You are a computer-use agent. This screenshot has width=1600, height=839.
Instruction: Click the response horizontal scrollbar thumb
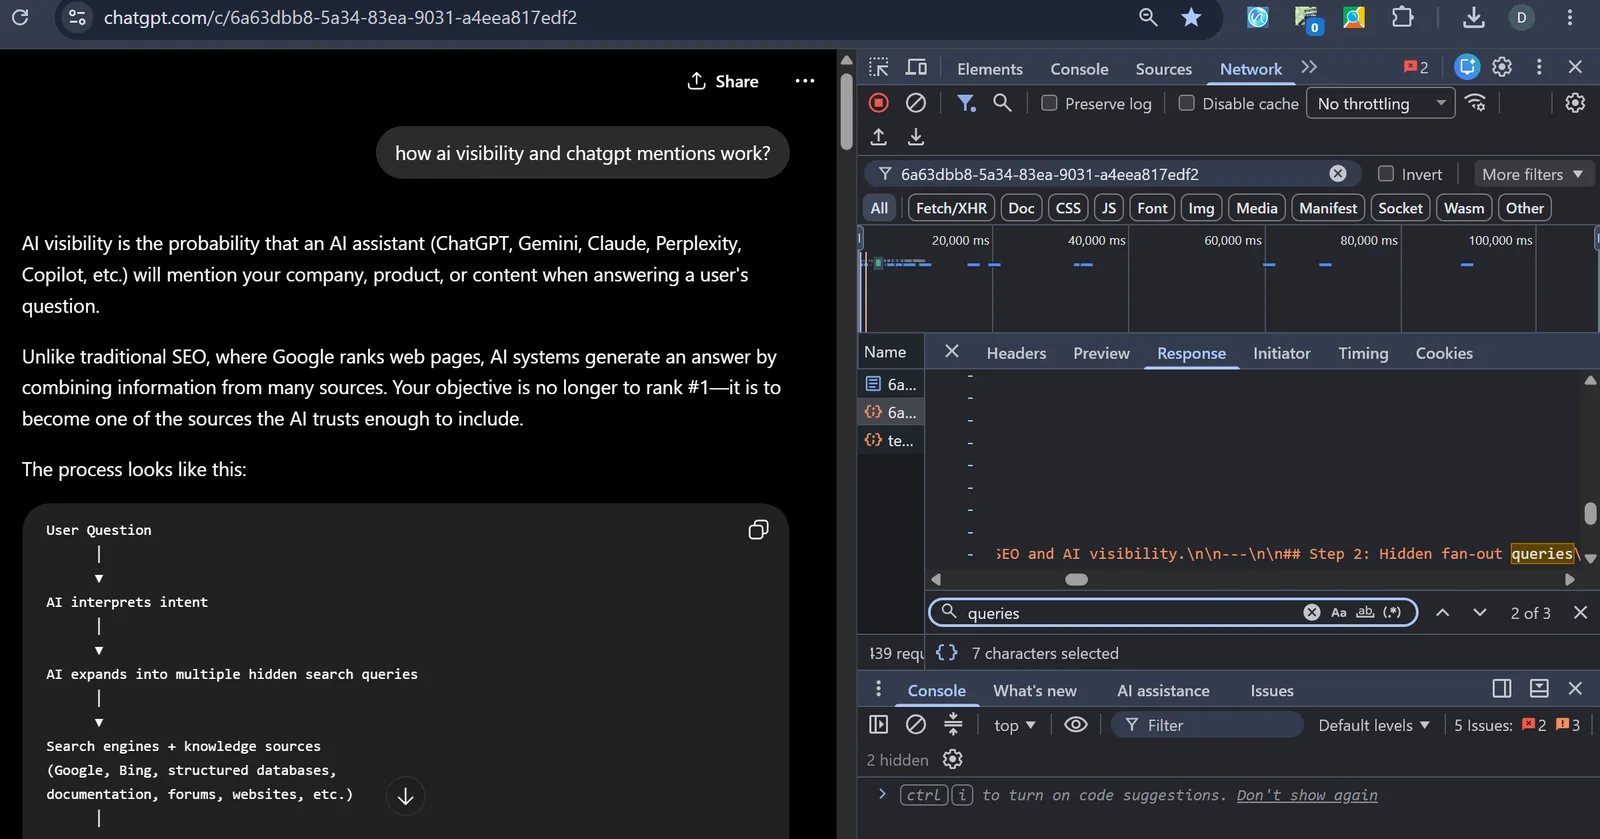click(1076, 580)
